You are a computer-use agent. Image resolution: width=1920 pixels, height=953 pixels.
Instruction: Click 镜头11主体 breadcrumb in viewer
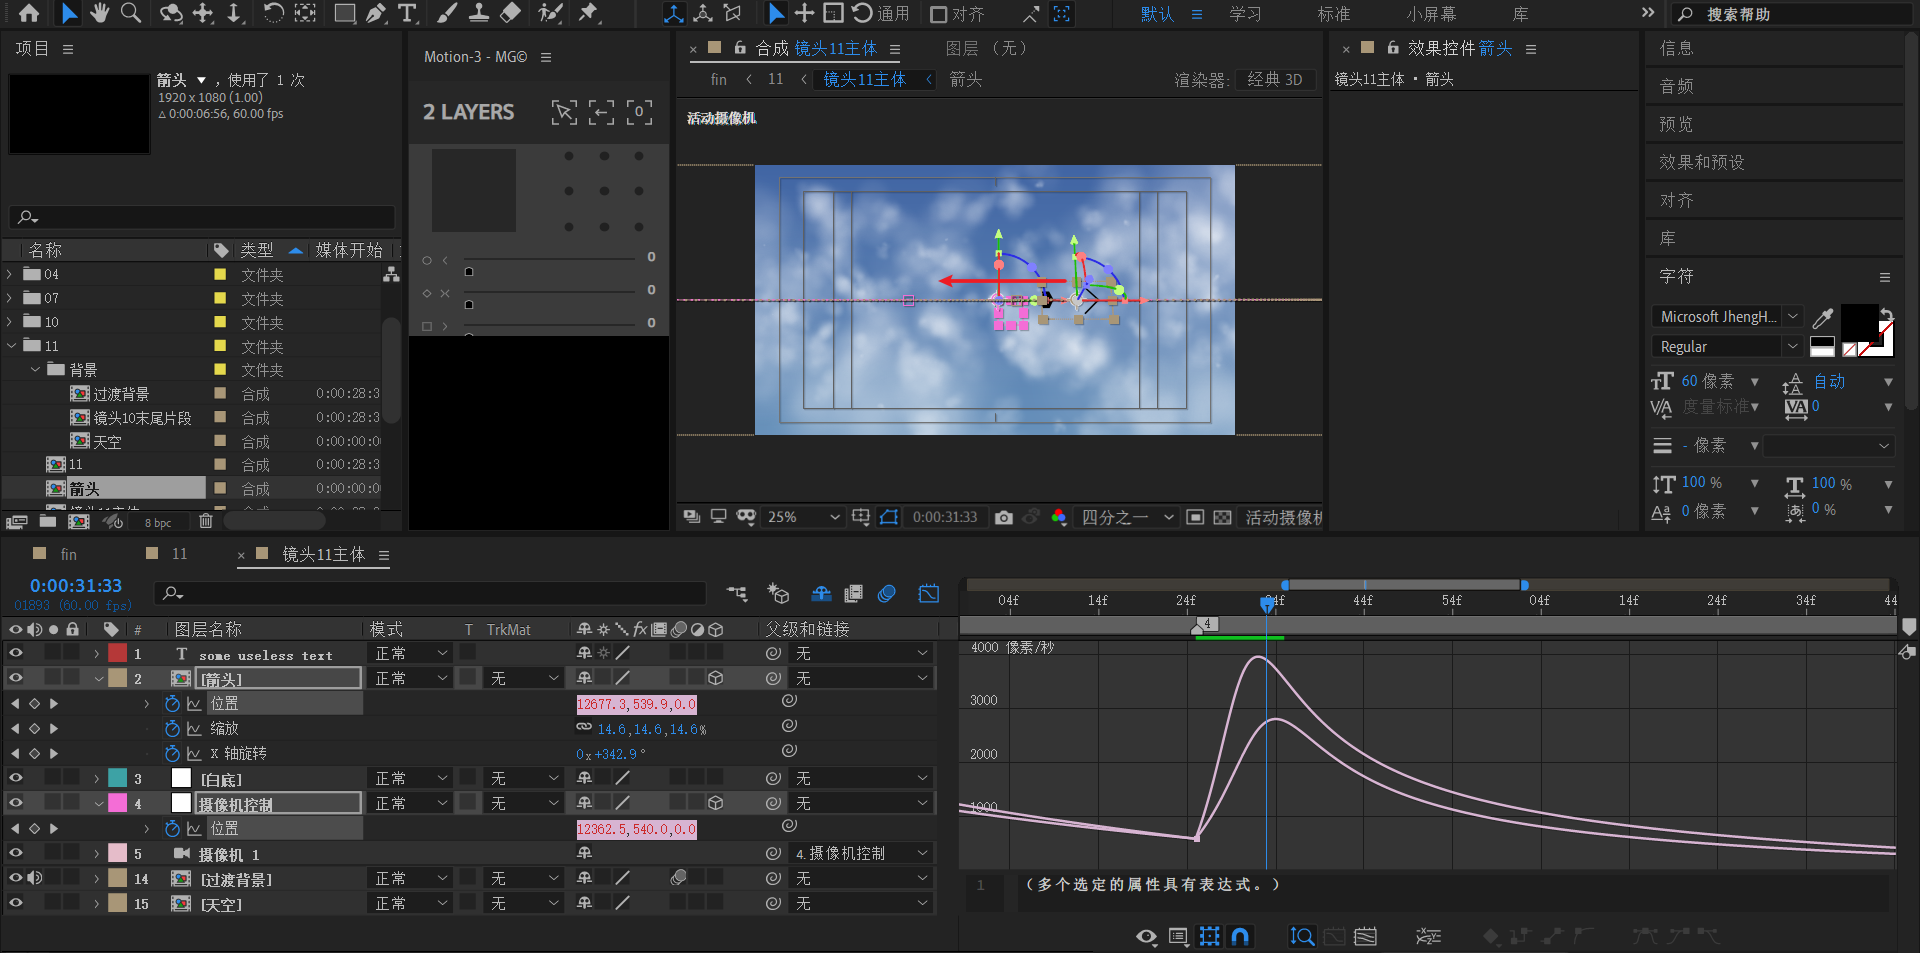tap(865, 79)
